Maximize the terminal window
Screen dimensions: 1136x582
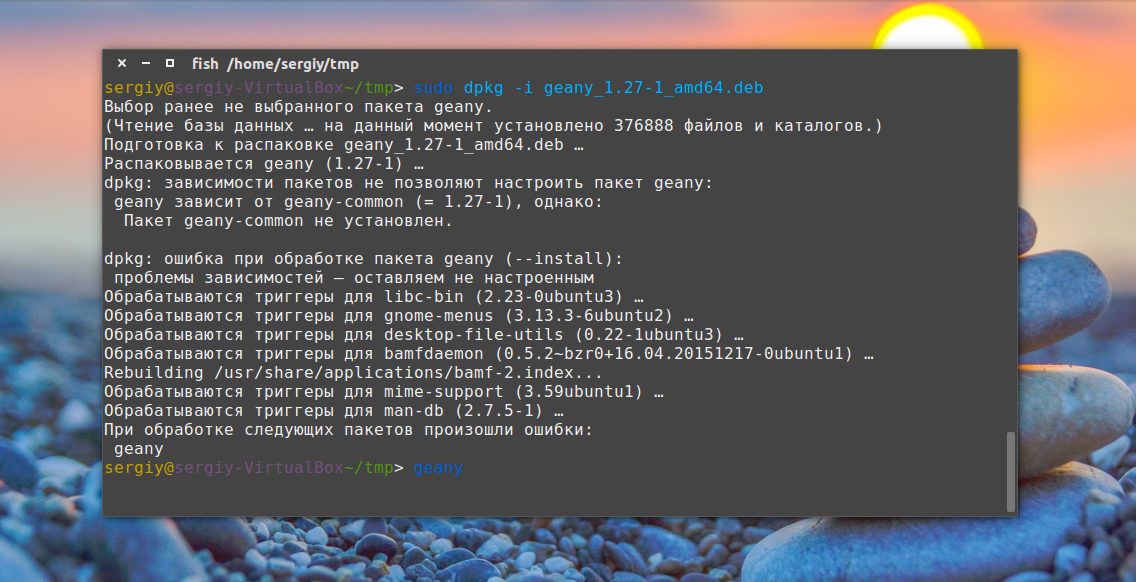coord(169,63)
